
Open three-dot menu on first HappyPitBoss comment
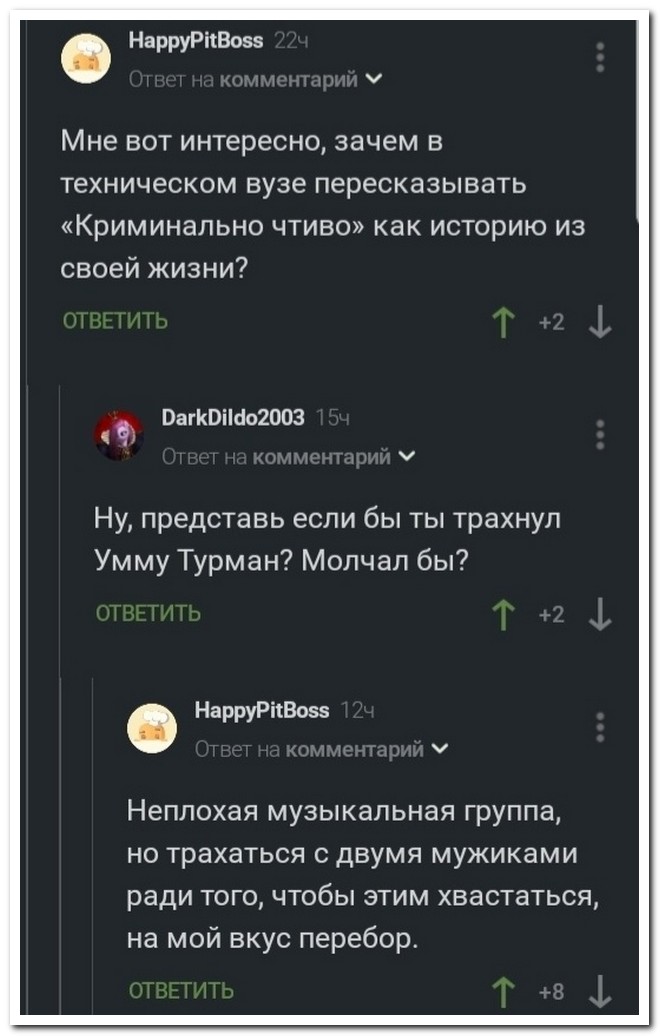pyautogui.click(x=600, y=58)
